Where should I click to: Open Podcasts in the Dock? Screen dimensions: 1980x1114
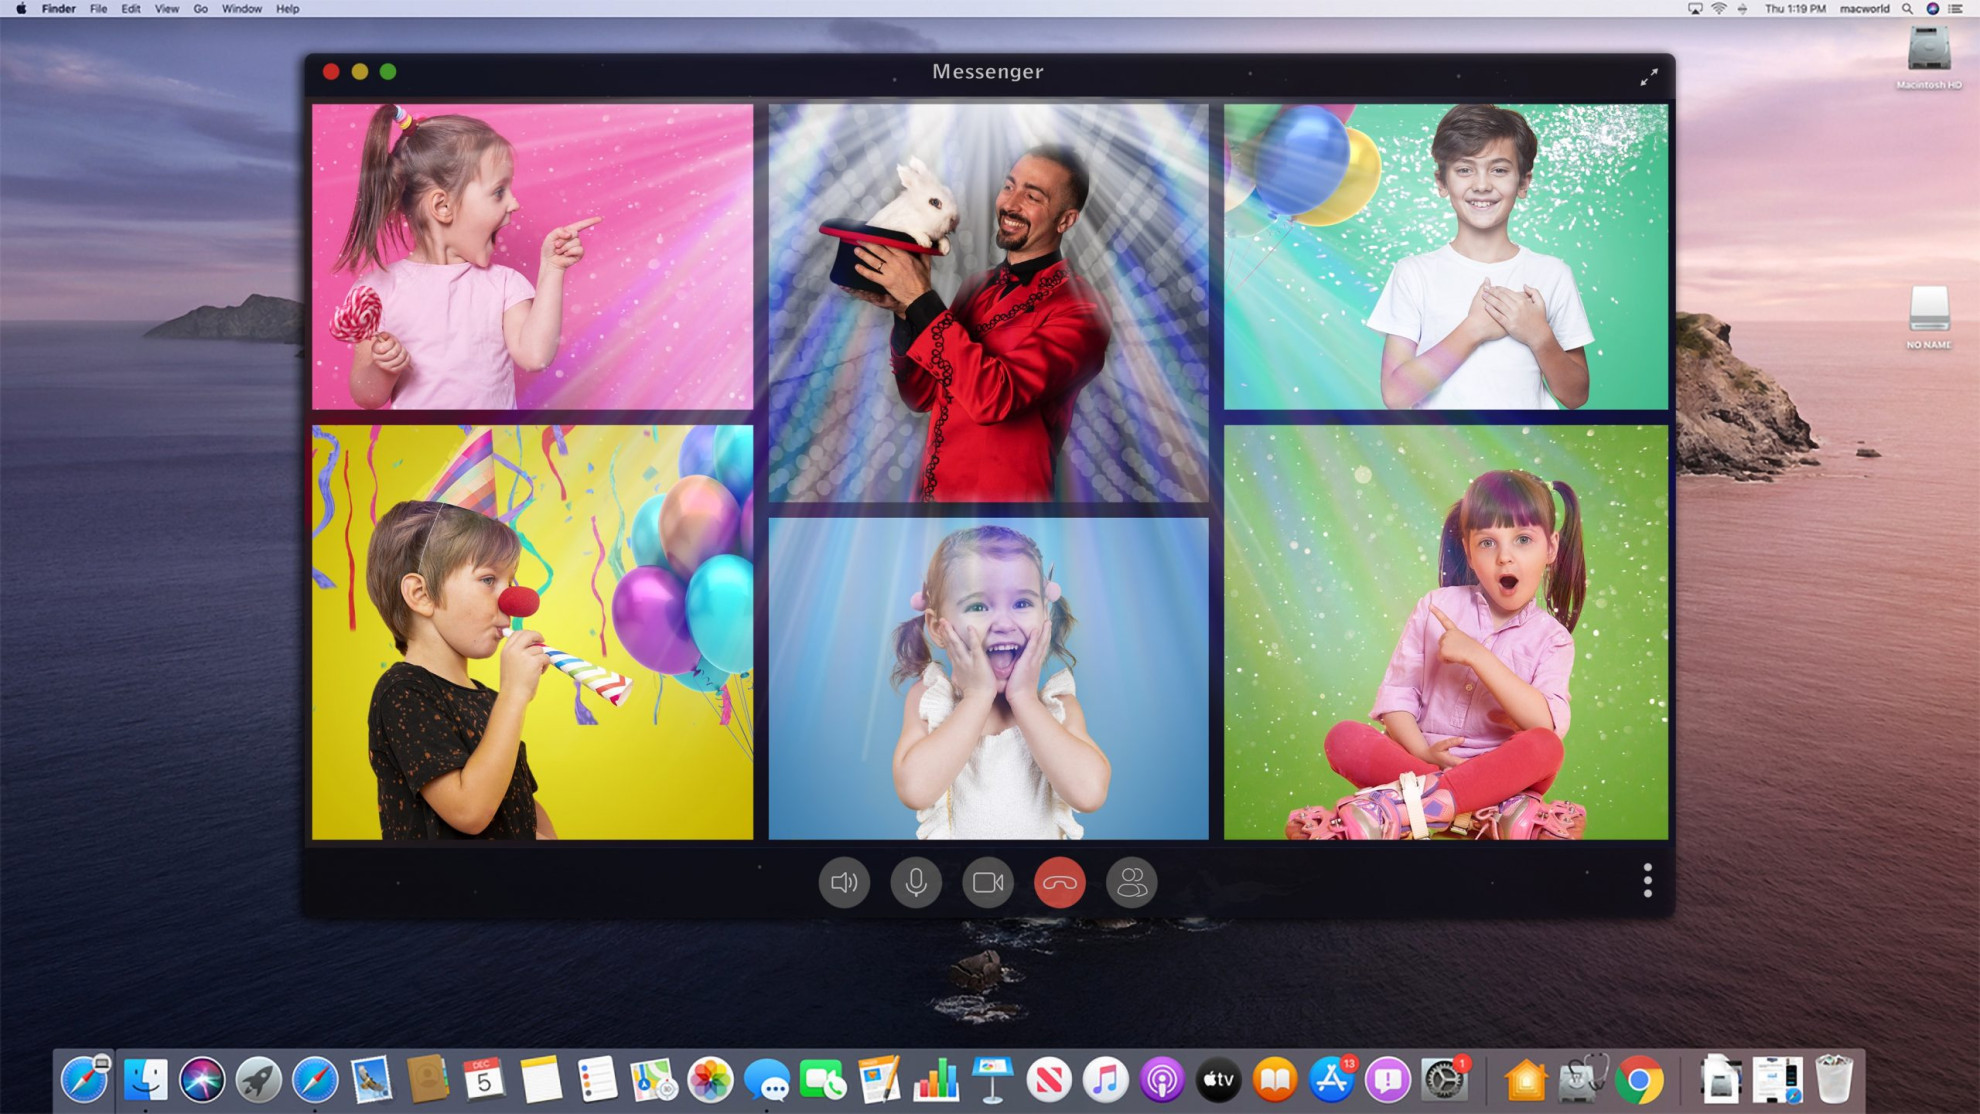click(1162, 1080)
